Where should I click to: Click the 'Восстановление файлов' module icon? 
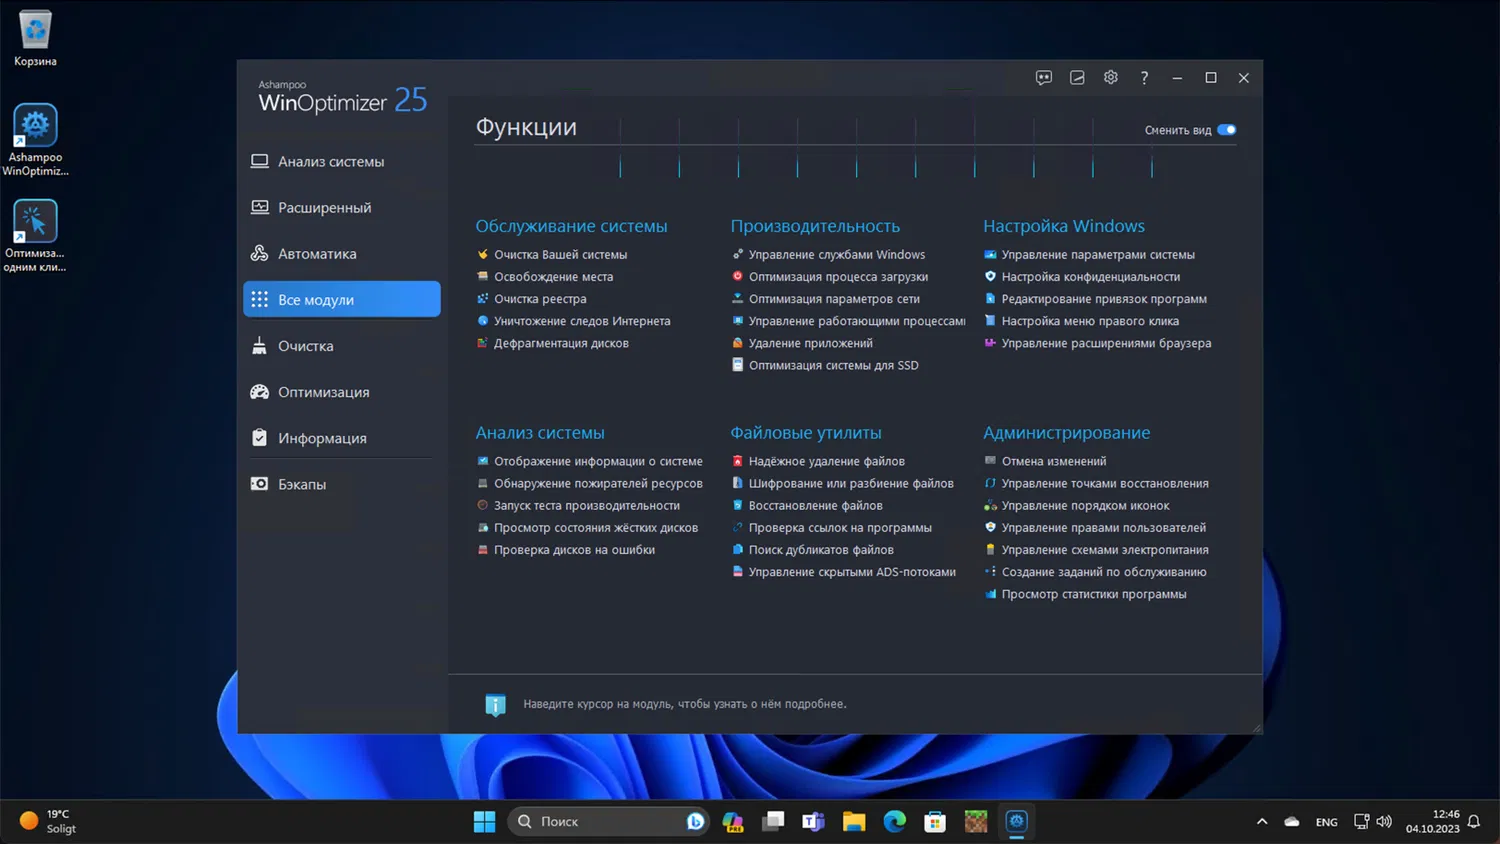tap(738, 506)
